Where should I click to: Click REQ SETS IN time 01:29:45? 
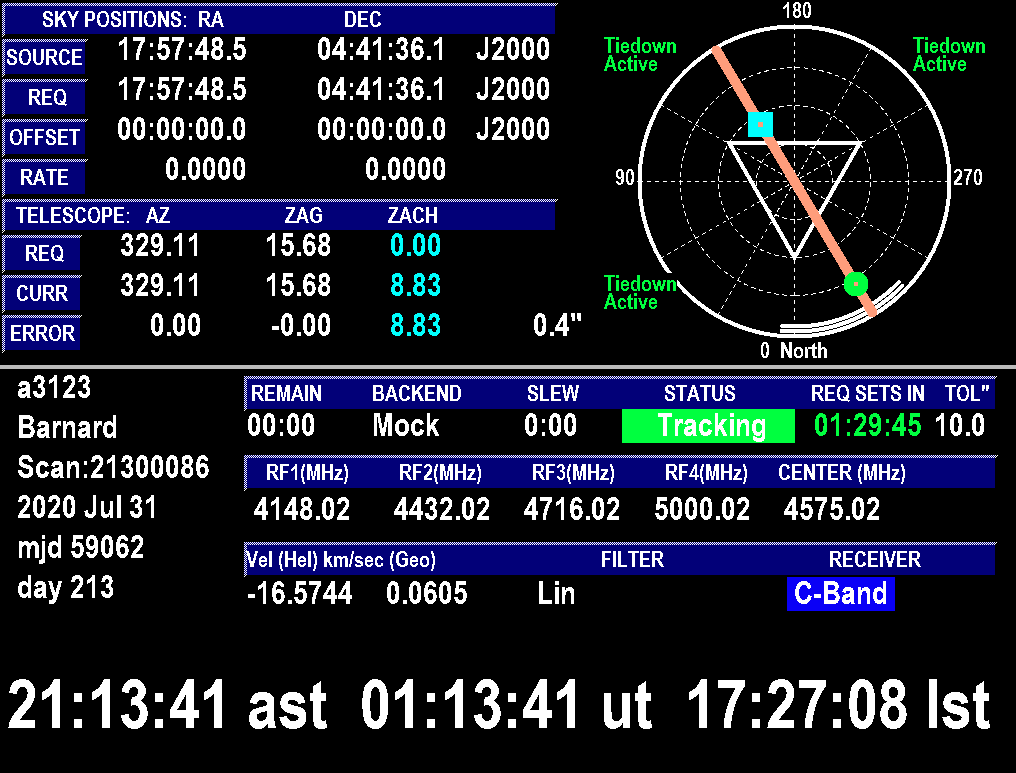coord(867,426)
